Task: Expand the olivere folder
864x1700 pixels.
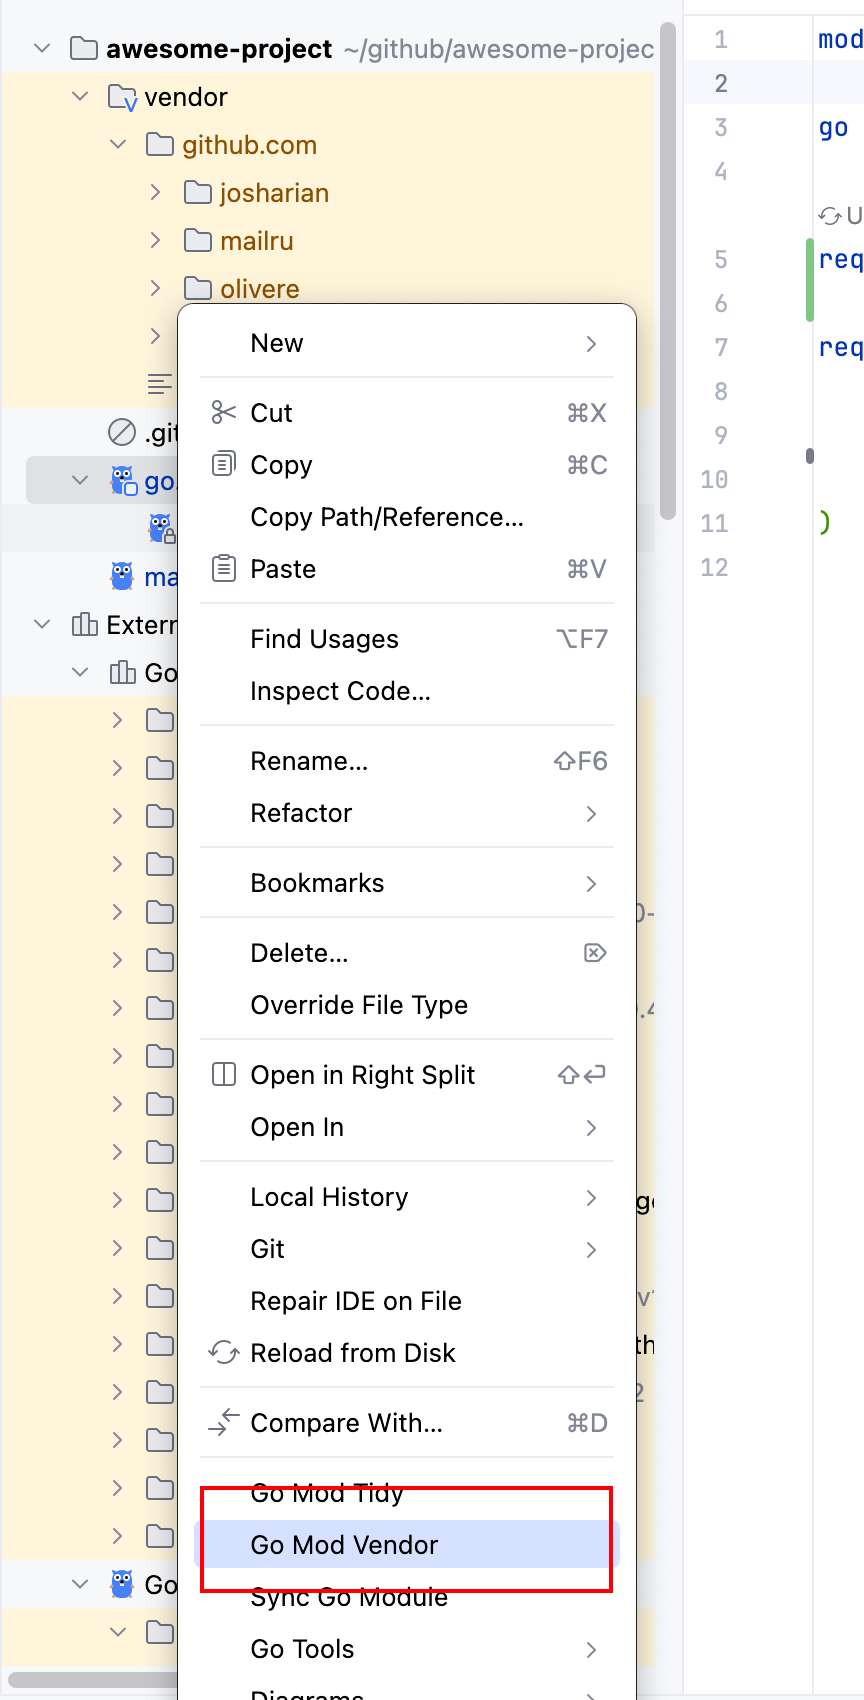Action: coord(155,289)
